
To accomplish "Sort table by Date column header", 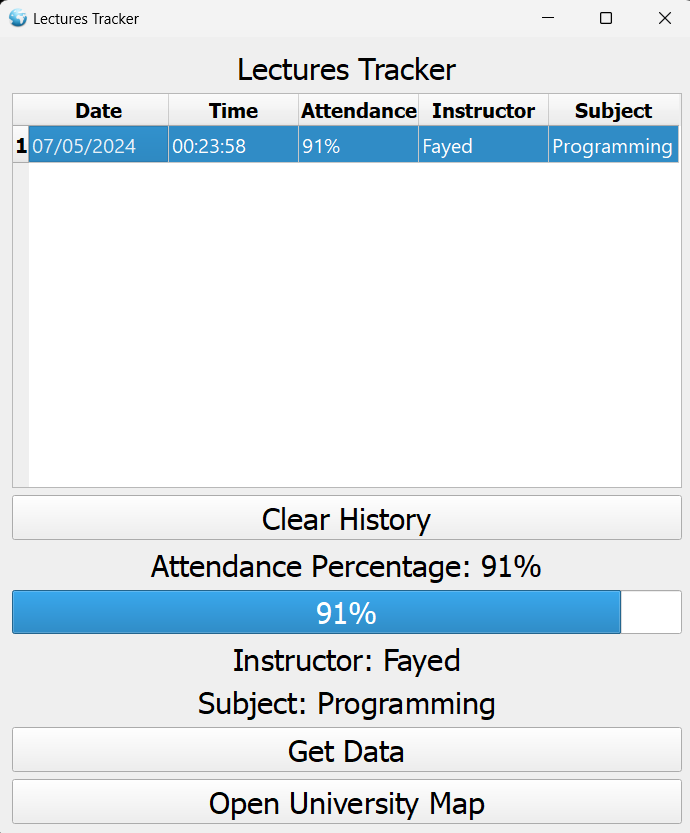I will [98, 111].
